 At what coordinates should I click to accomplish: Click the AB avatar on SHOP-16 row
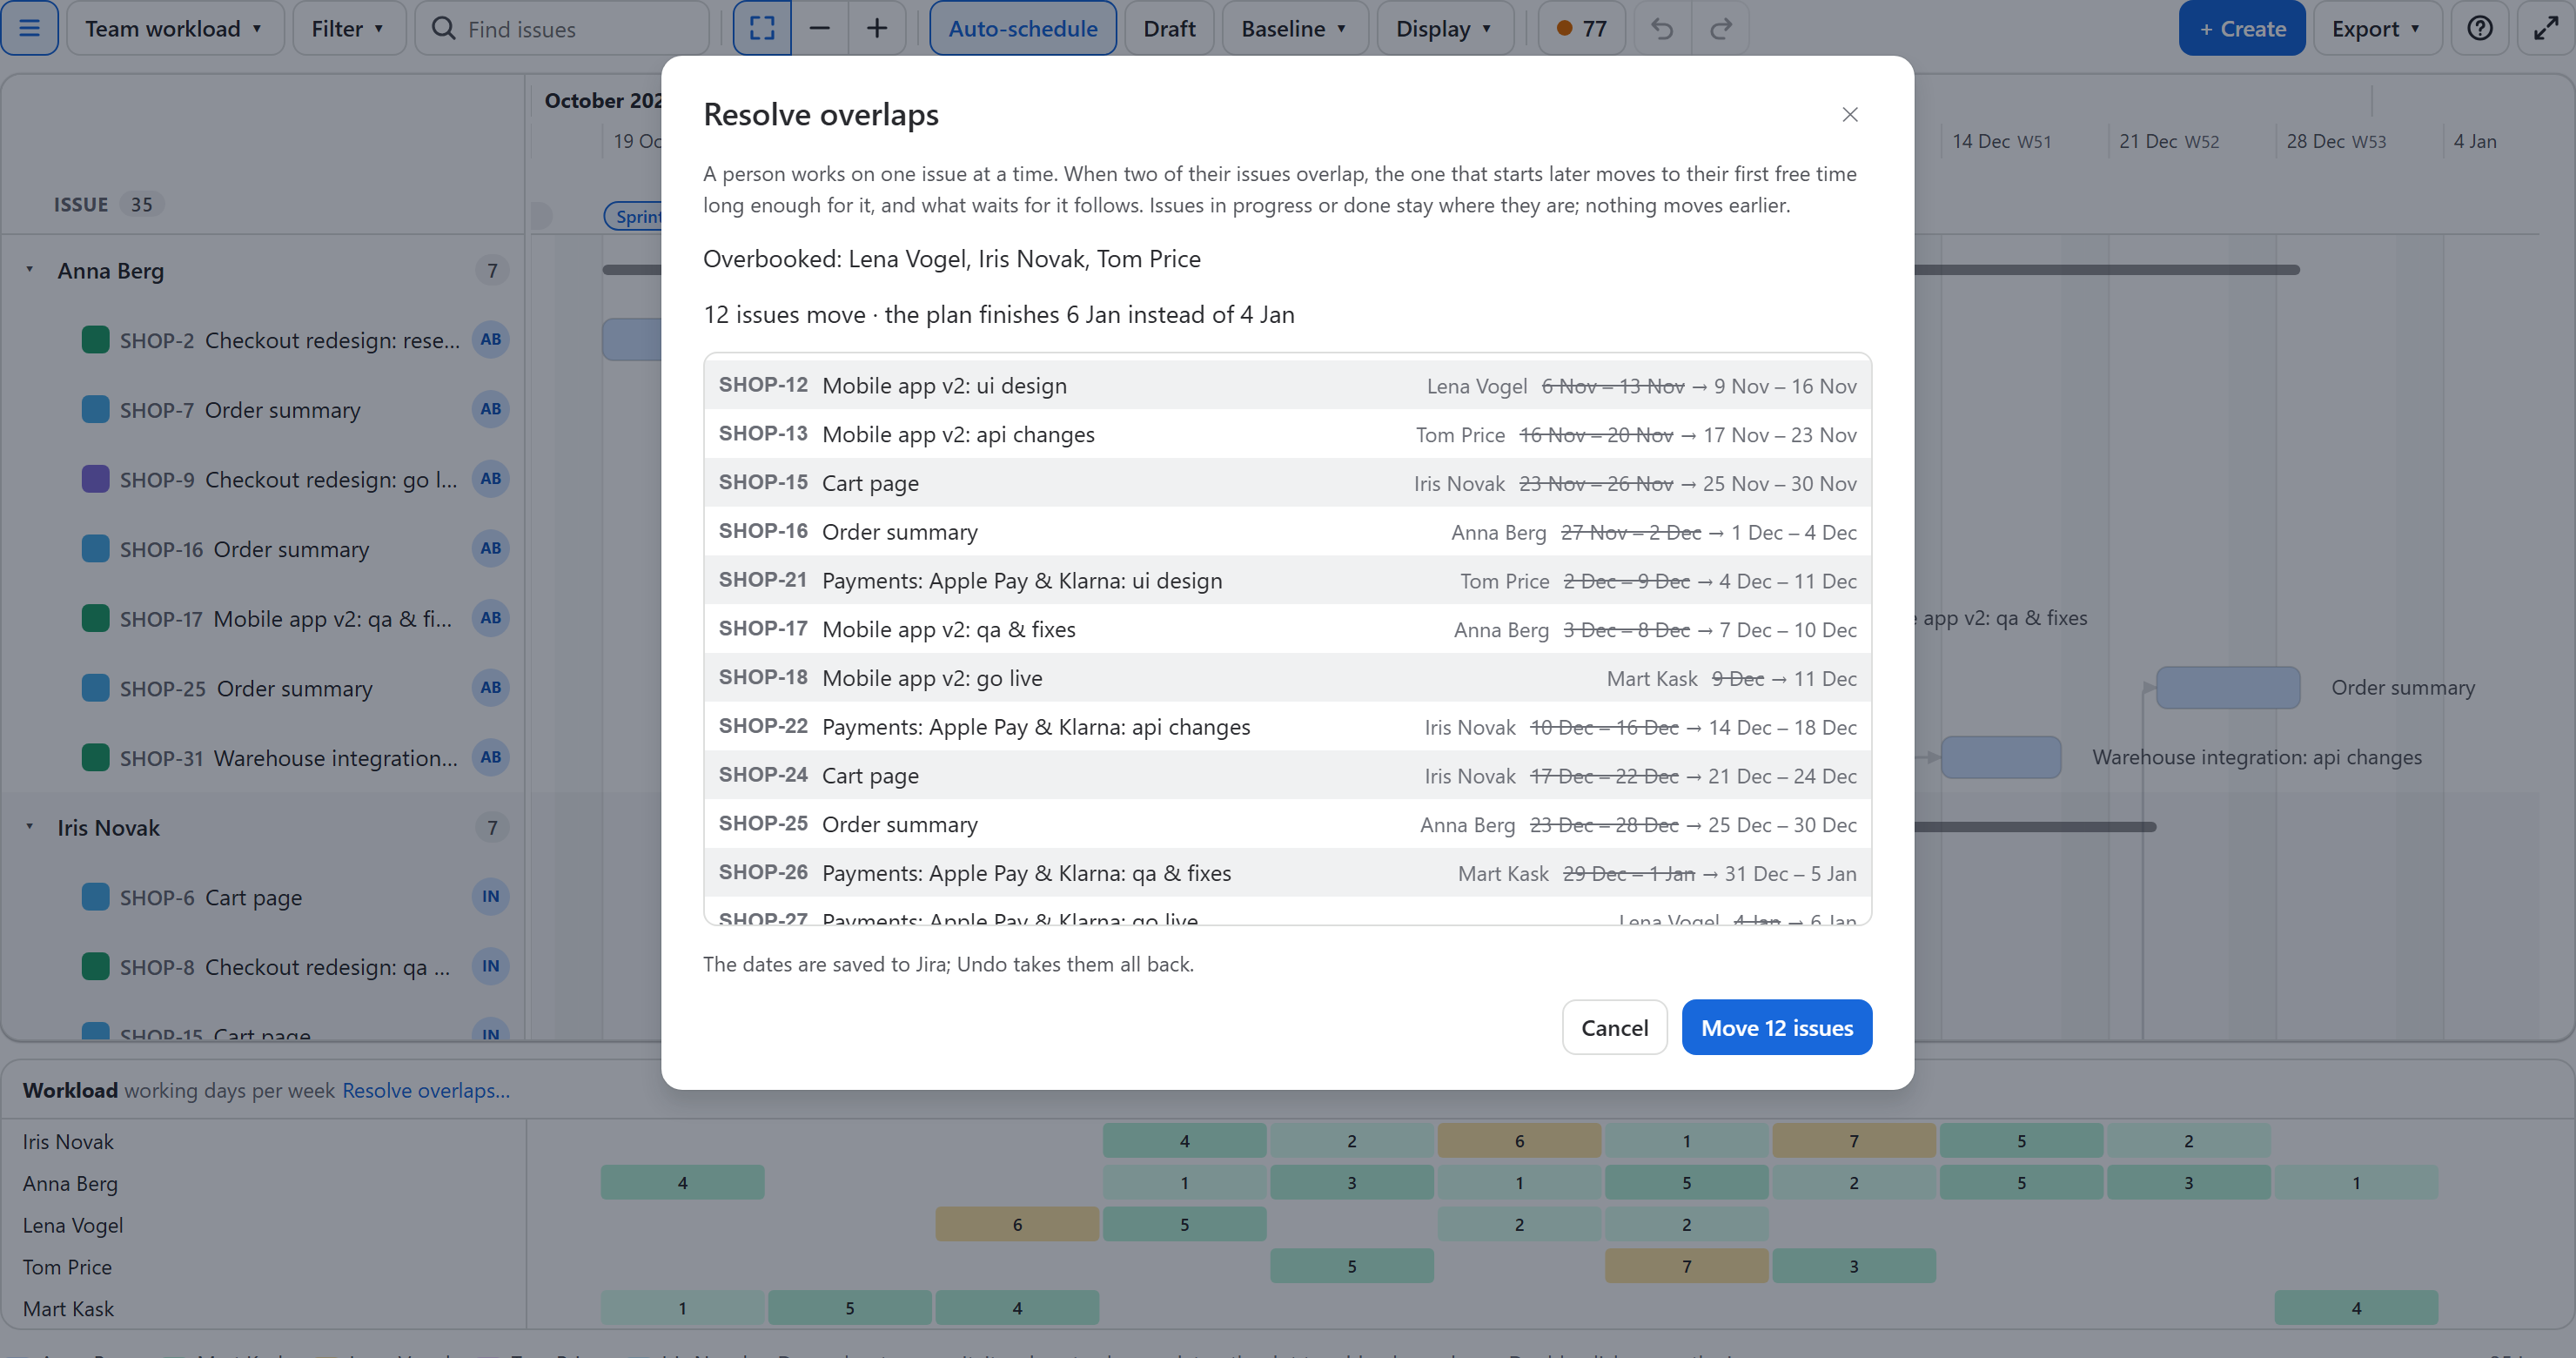(x=490, y=548)
